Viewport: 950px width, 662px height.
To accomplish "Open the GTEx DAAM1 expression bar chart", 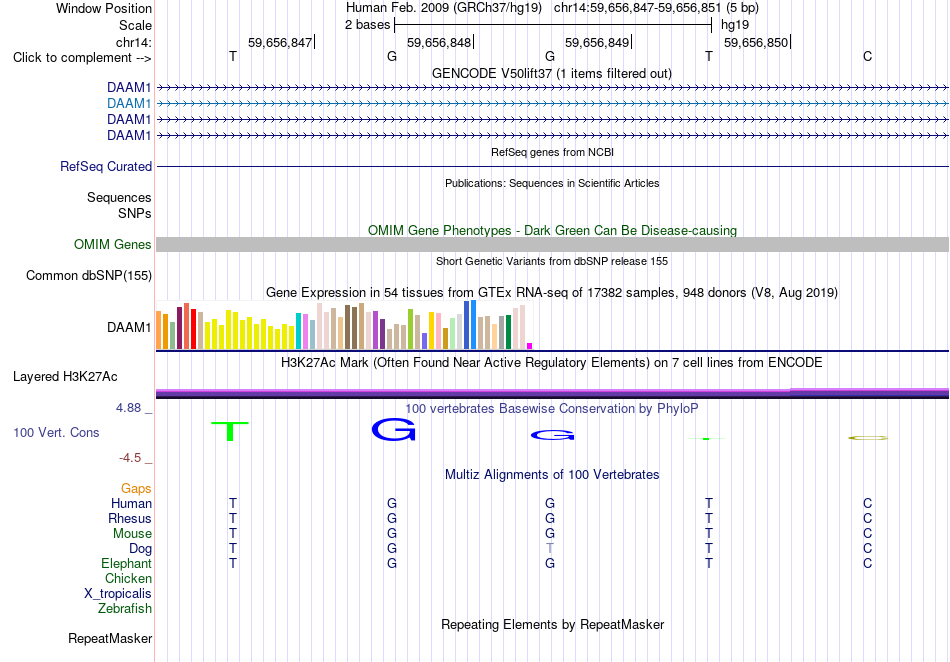I will (344, 325).
